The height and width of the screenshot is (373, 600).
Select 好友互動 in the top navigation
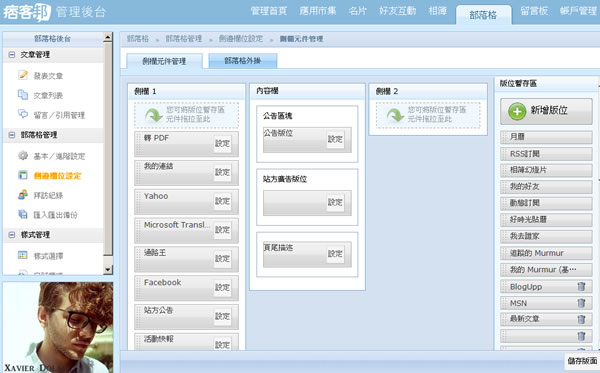(x=397, y=11)
